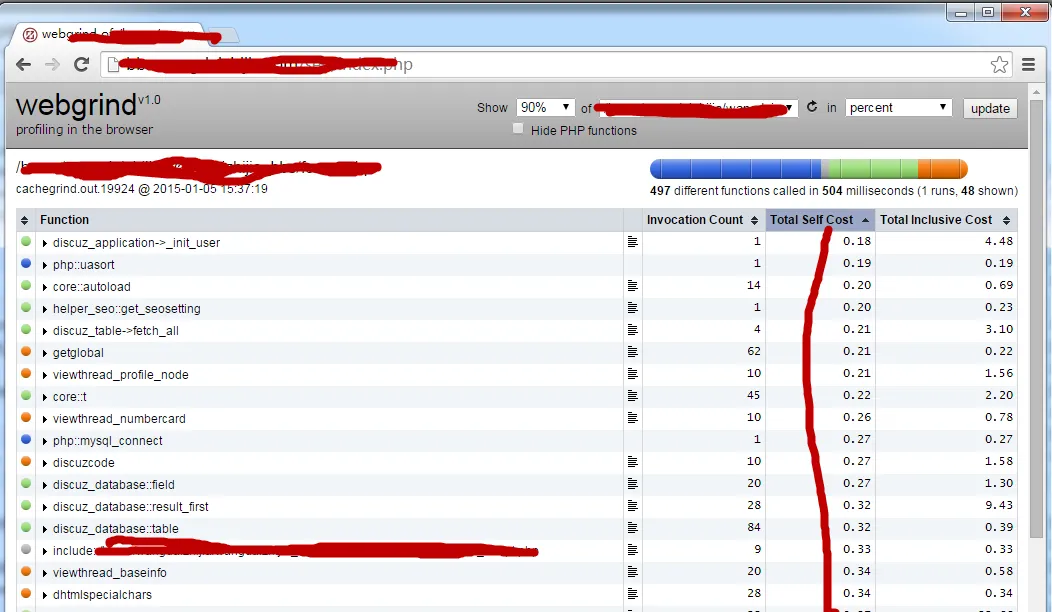Open source file icon for viewthread_profile_node
The height and width of the screenshot is (612, 1052).
click(x=632, y=374)
